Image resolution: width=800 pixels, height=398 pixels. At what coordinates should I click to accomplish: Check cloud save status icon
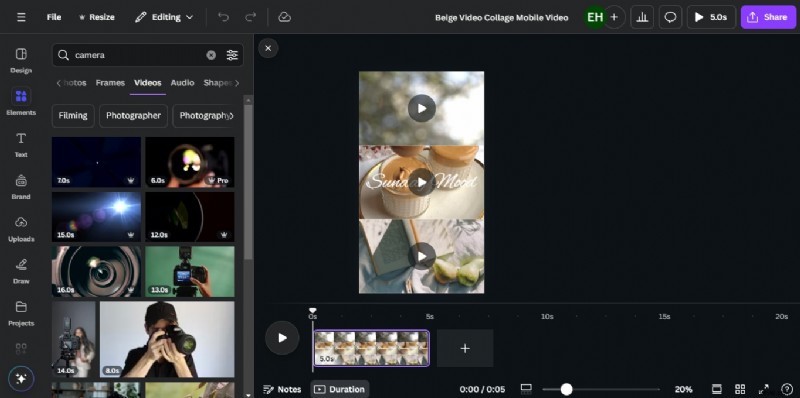tap(285, 17)
